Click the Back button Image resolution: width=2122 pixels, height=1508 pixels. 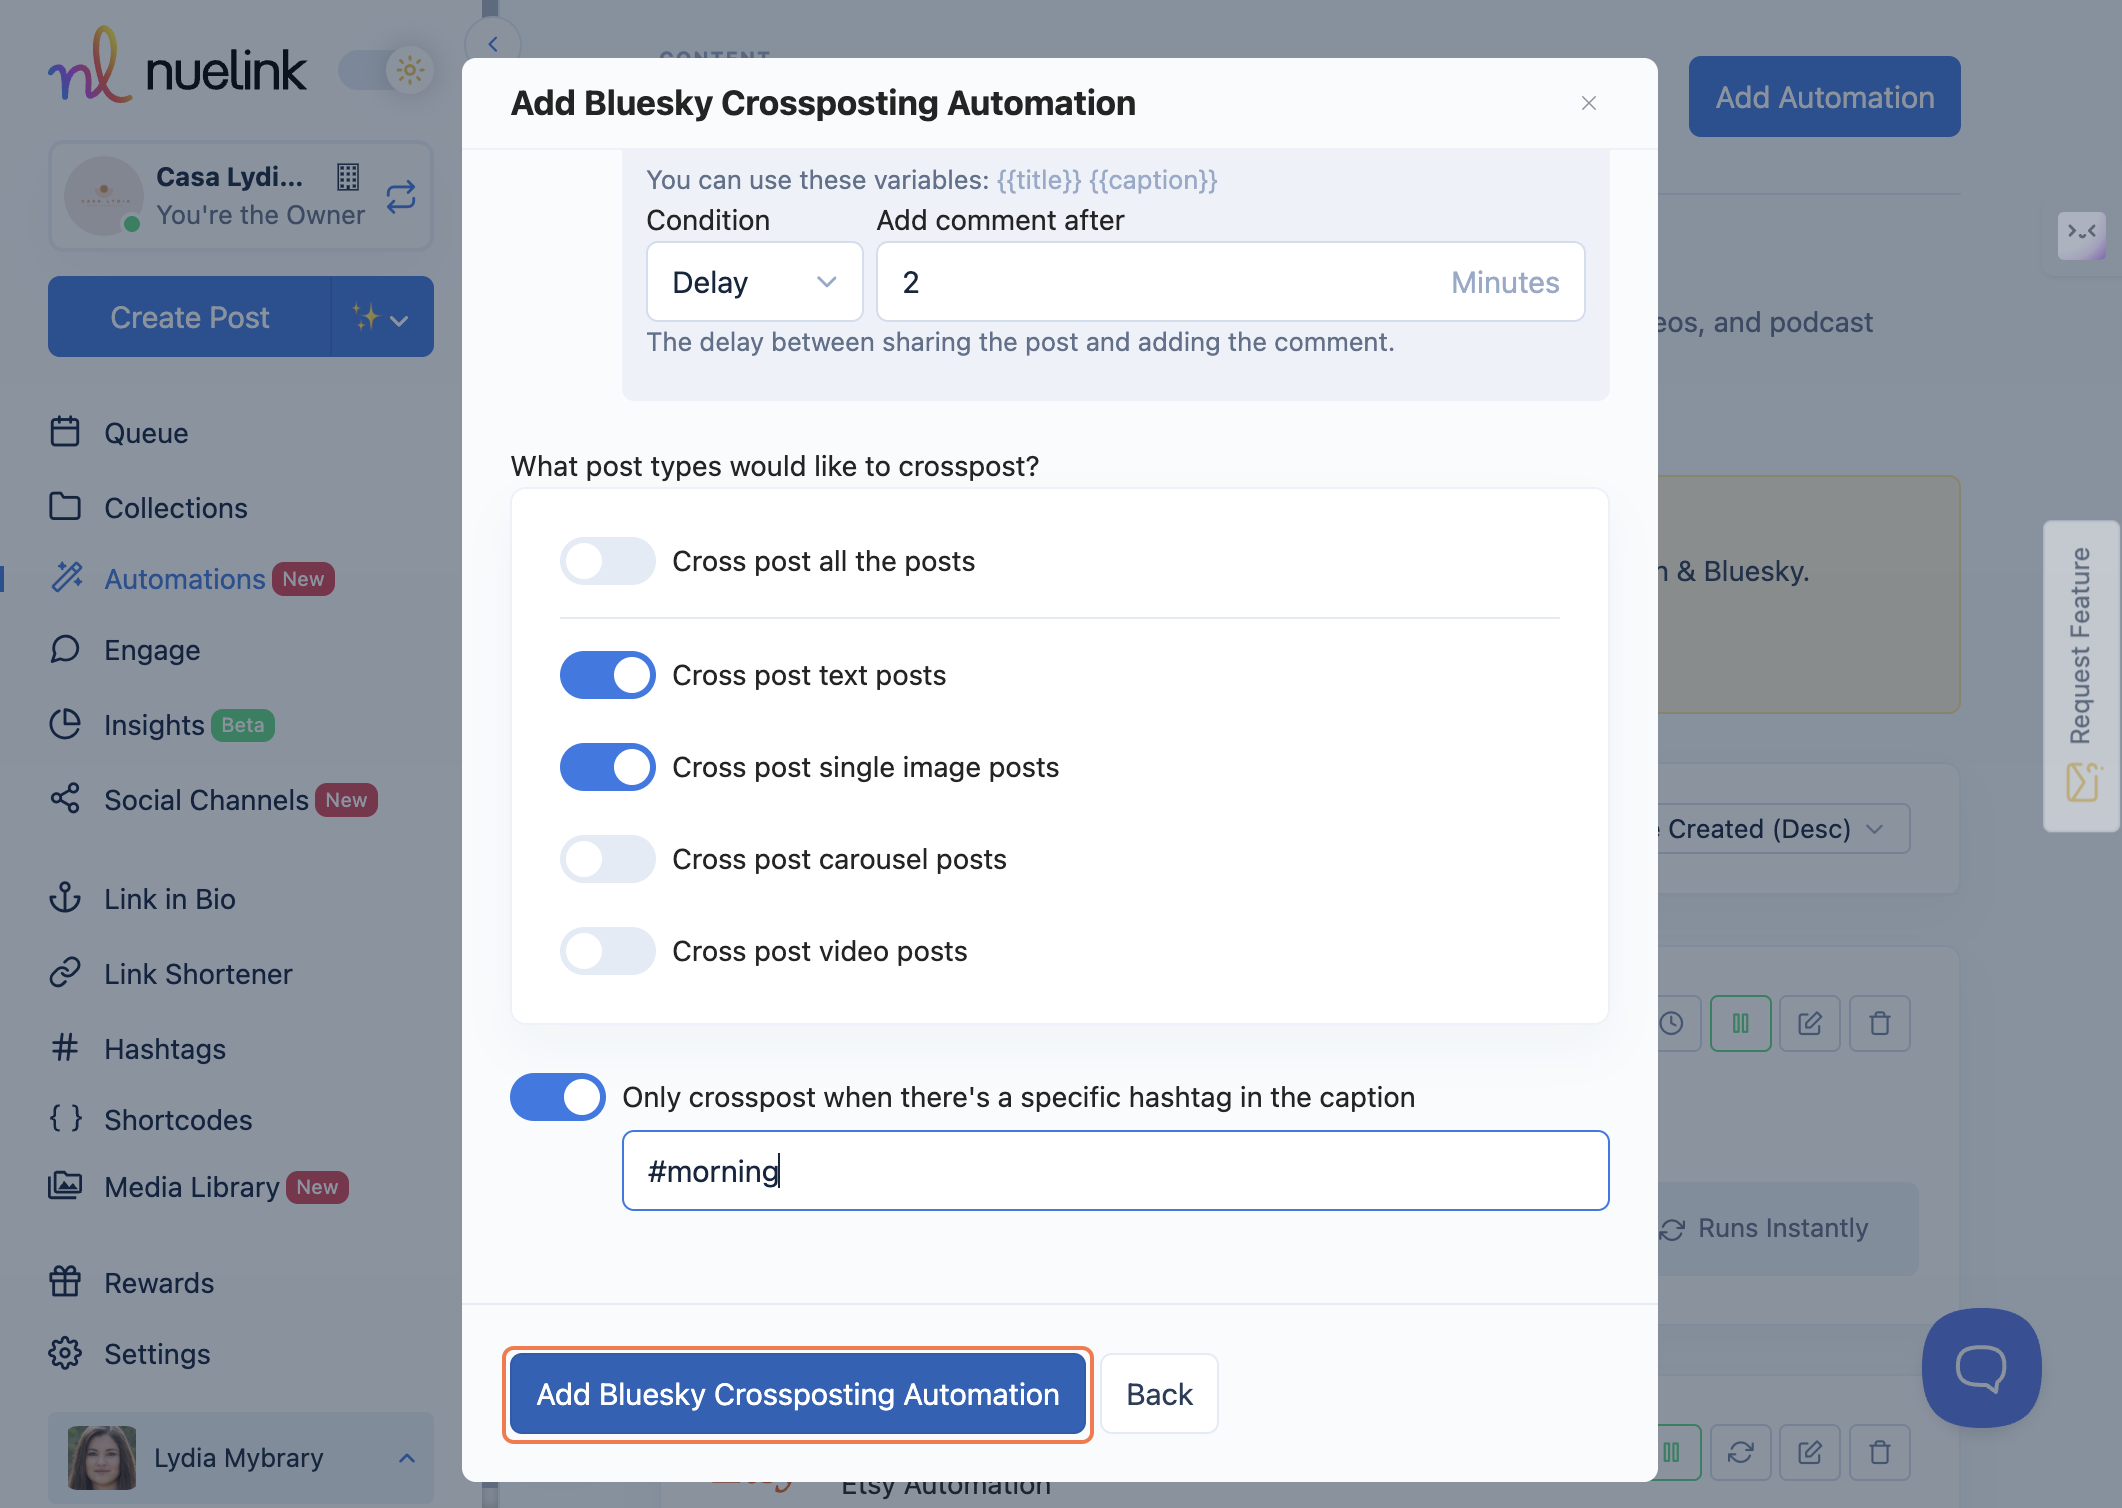[1160, 1394]
